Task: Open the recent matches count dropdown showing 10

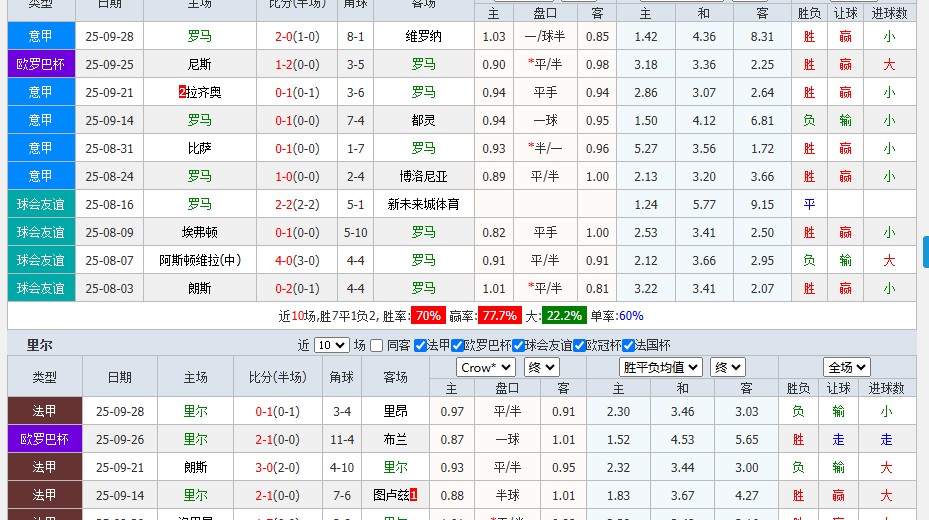Action: pyautogui.click(x=331, y=346)
